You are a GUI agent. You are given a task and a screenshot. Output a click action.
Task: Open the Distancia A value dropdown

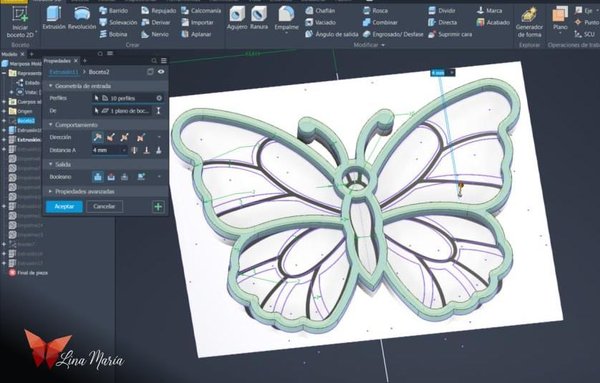(x=124, y=150)
